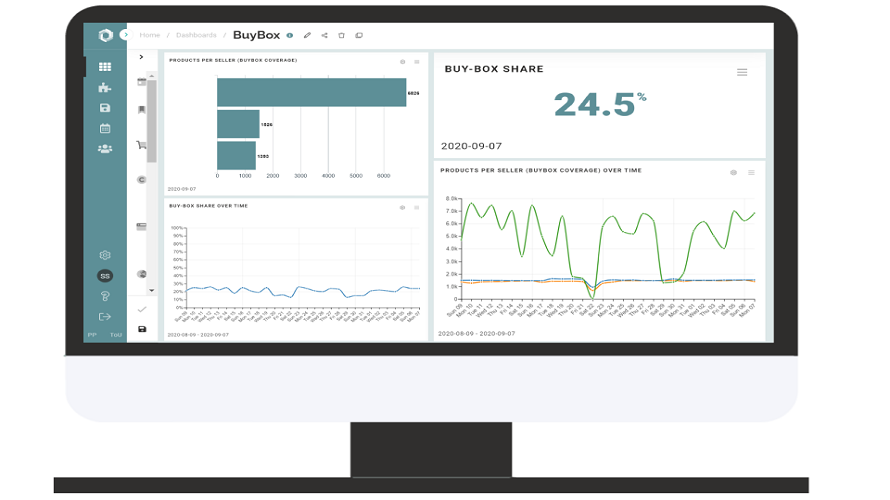Viewport: 890px width, 500px height.
Task: Delete the dashboard with the trash icon
Action: pos(342,35)
